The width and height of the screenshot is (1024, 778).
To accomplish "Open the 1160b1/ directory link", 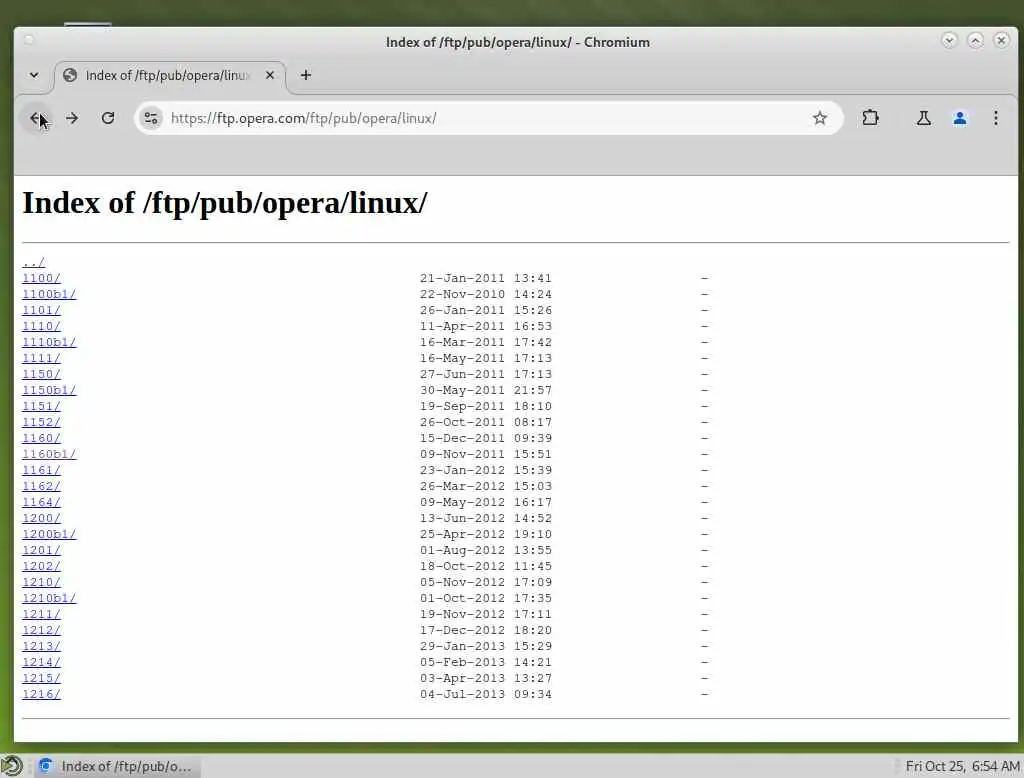I will [49, 454].
